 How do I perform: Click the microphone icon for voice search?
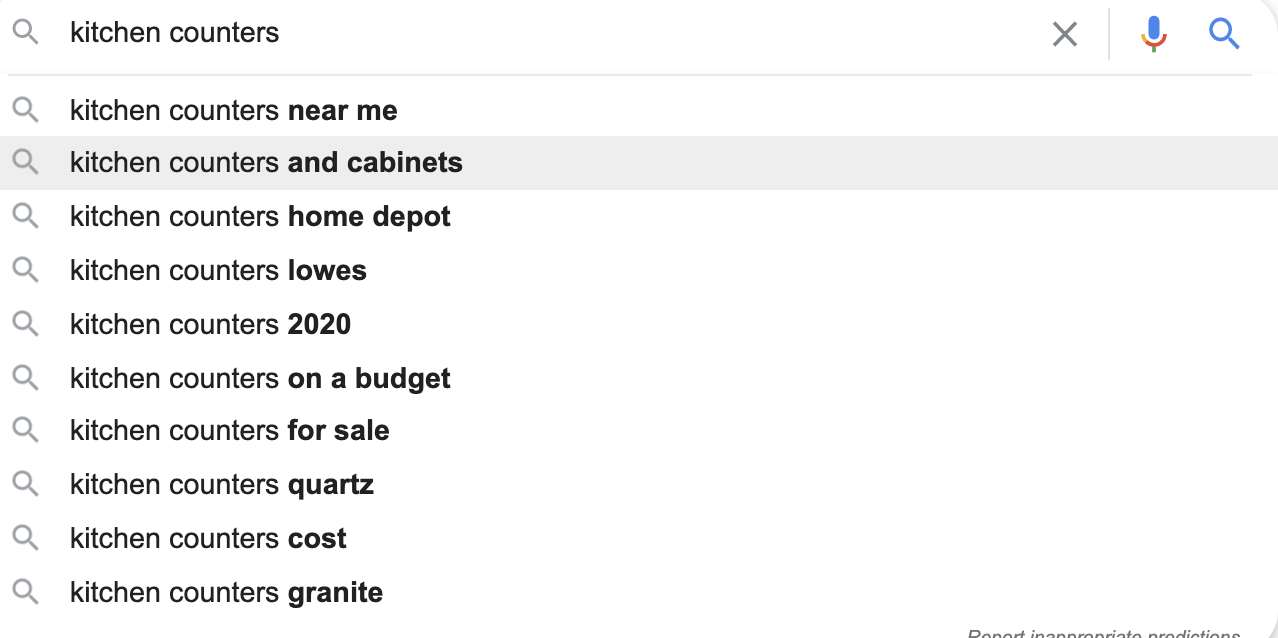click(x=1153, y=33)
